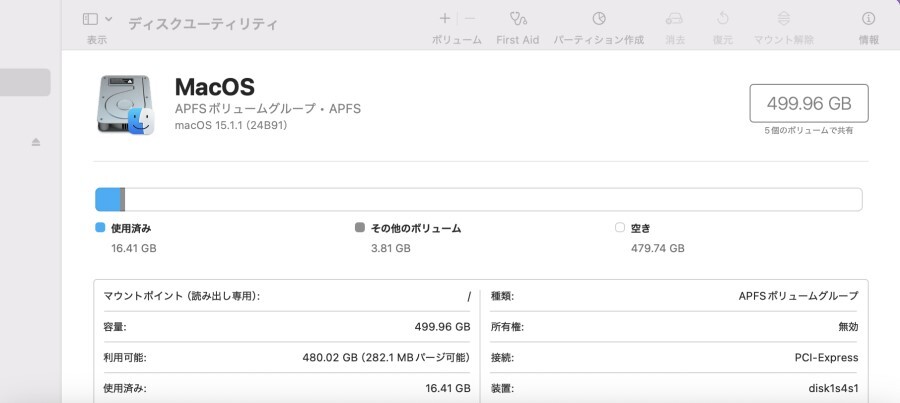This screenshot has width=900, height=403.
Task: Click the First Aid toolbar label
Action: coord(518,40)
